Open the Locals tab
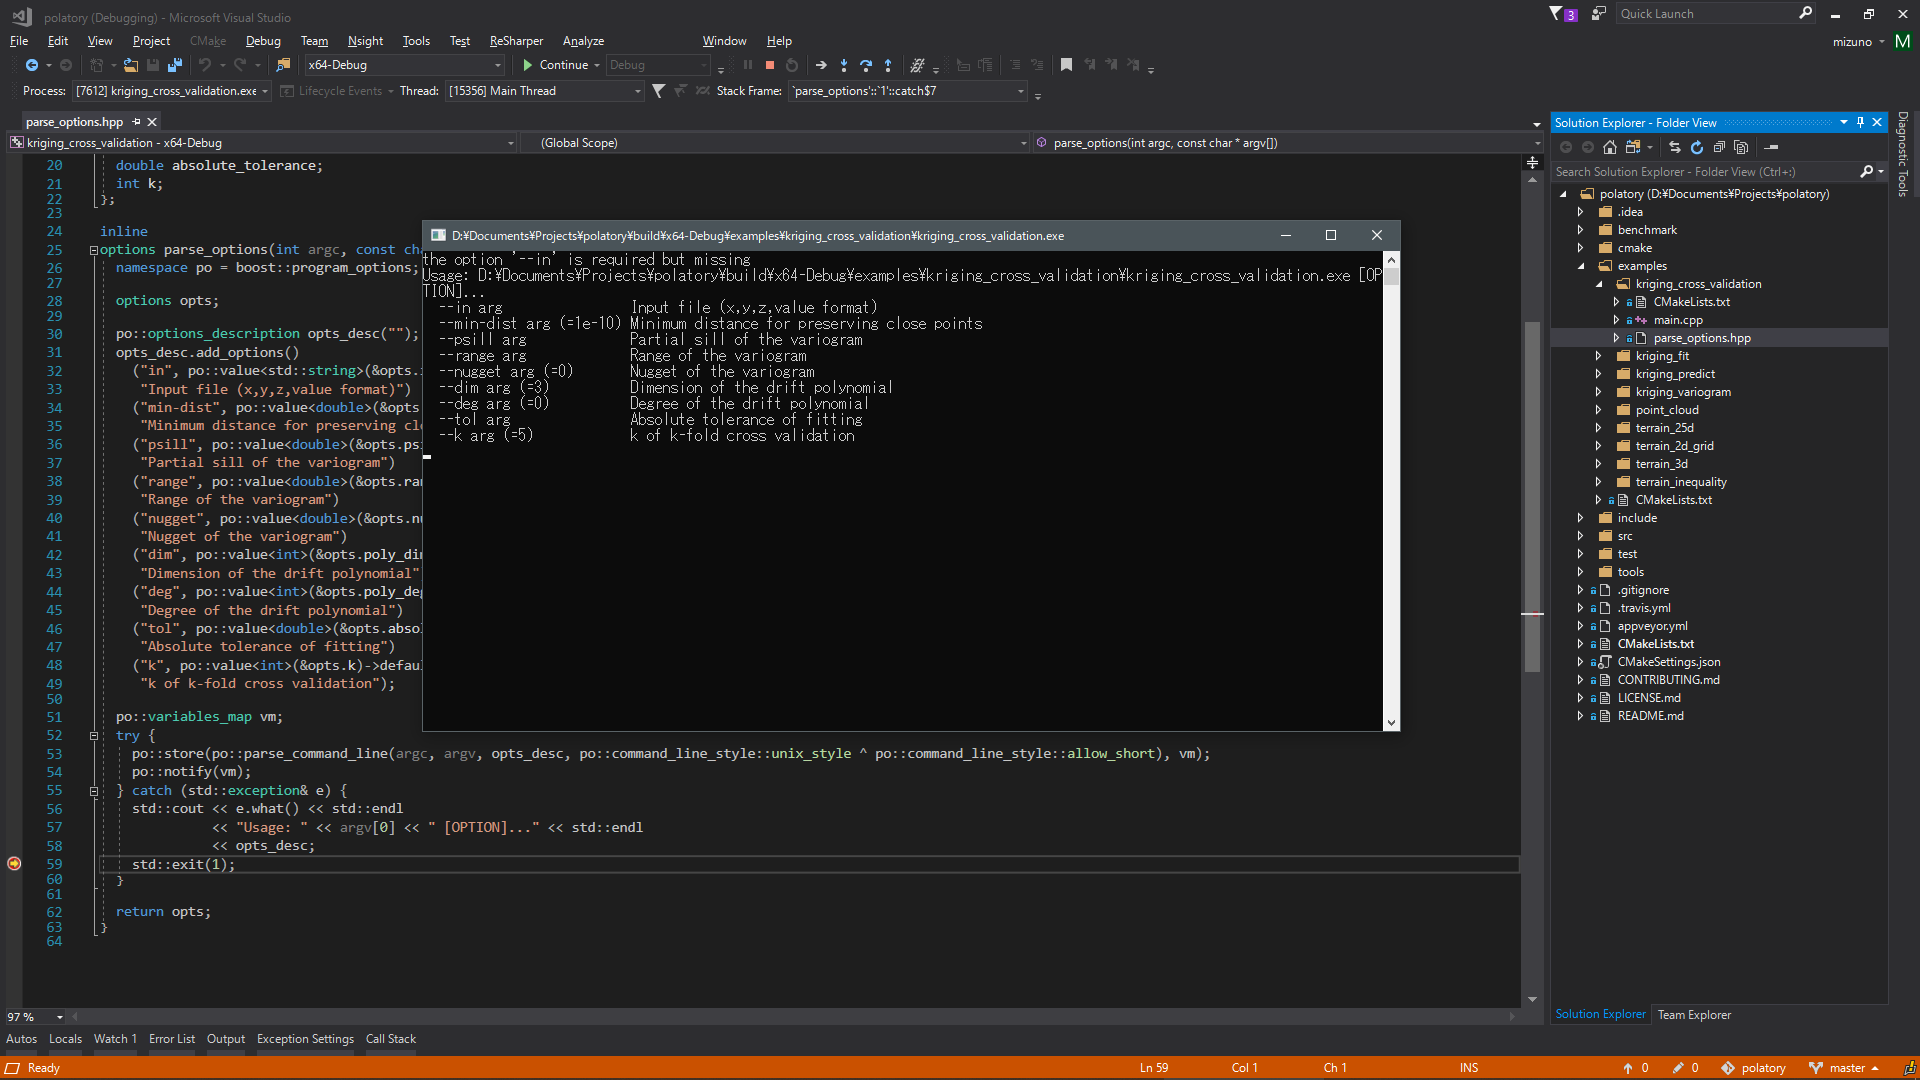The image size is (1920, 1080). pos(65,1039)
